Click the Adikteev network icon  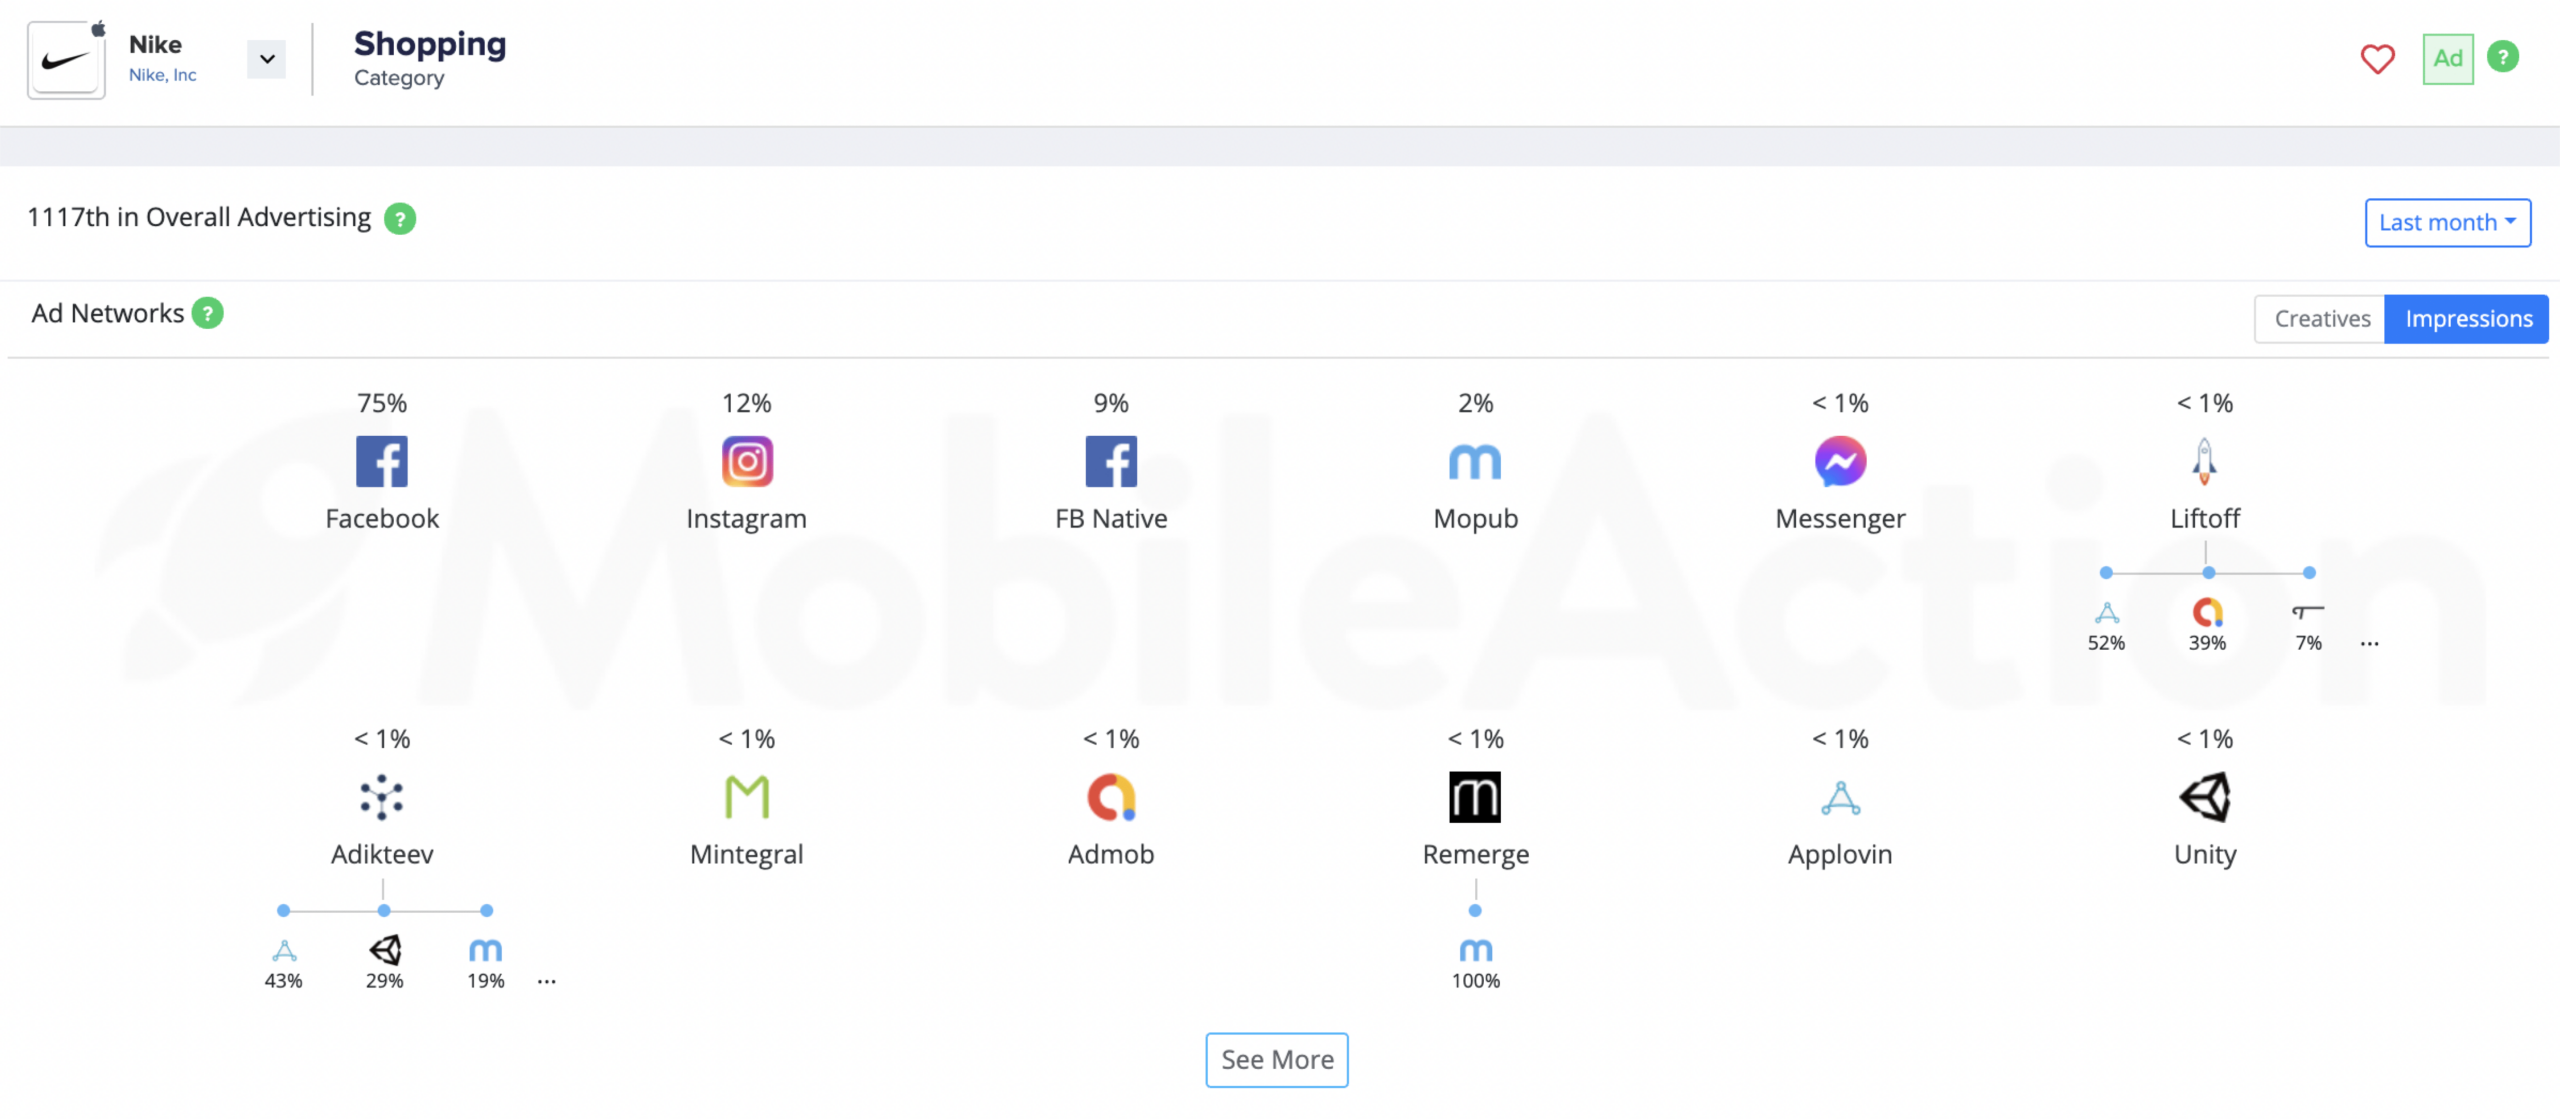click(x=382, y=798)
